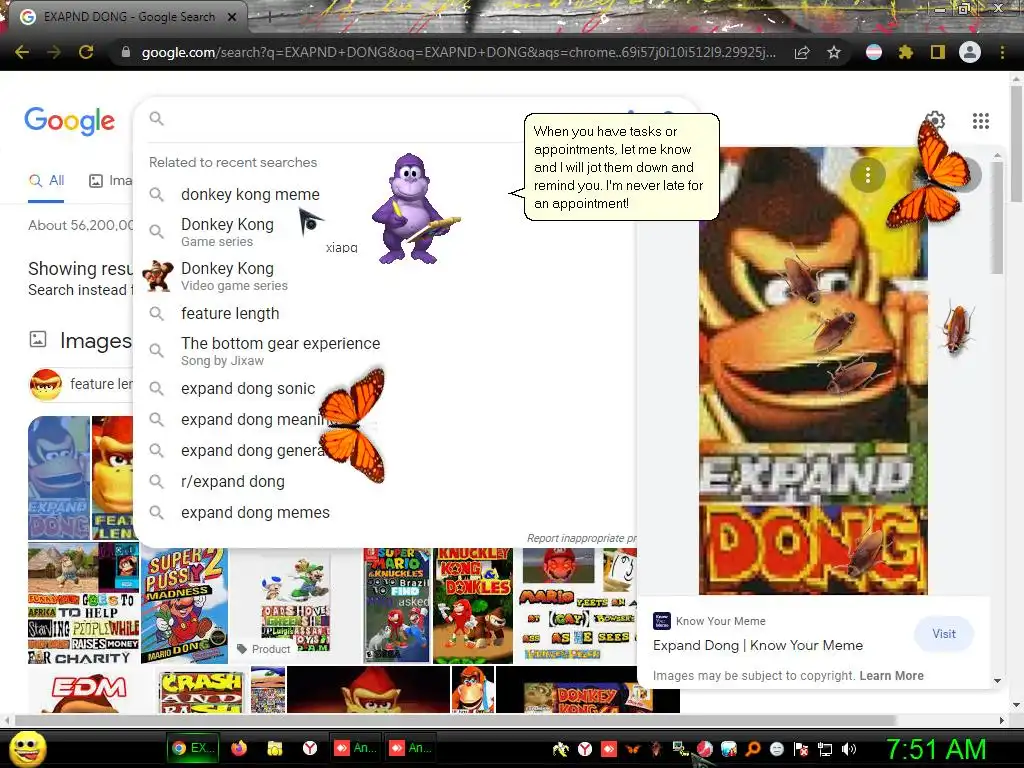
Task: Click the address bar URL
Action: 458,52
